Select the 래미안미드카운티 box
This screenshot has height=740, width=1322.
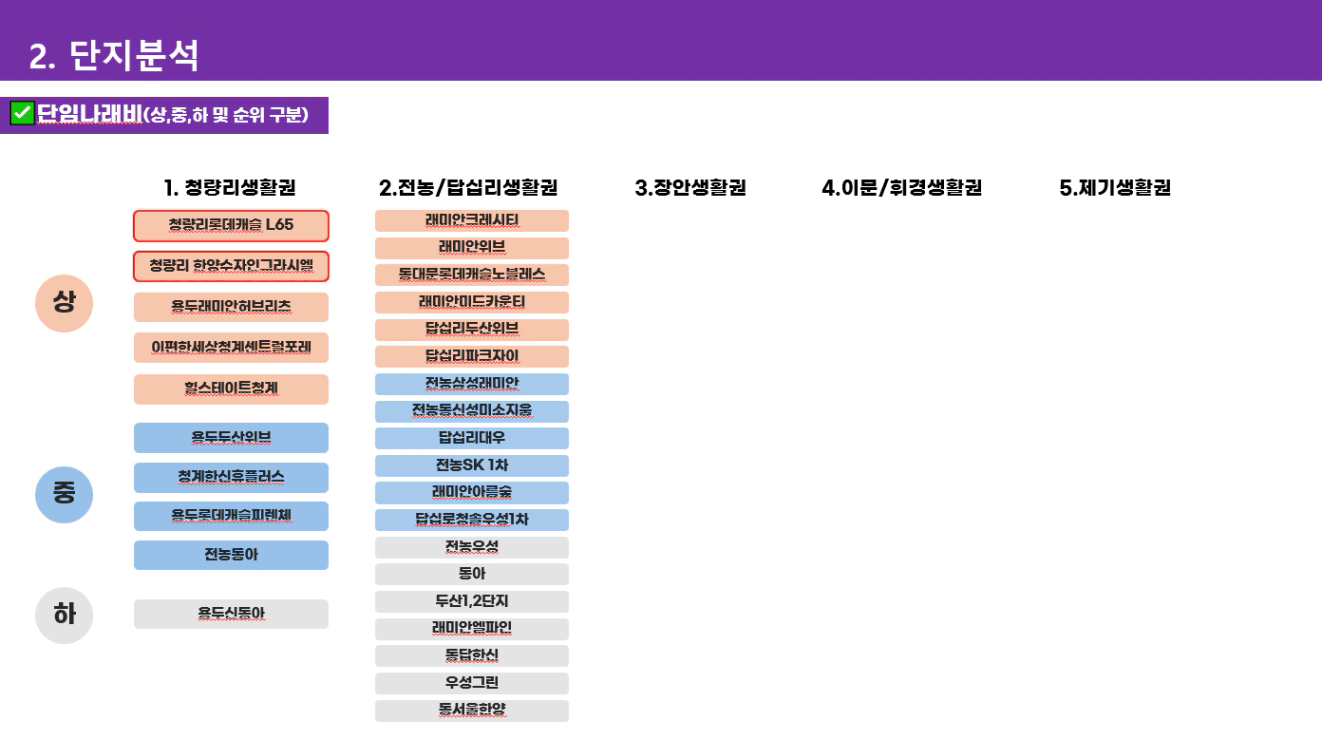pos(472,302)
